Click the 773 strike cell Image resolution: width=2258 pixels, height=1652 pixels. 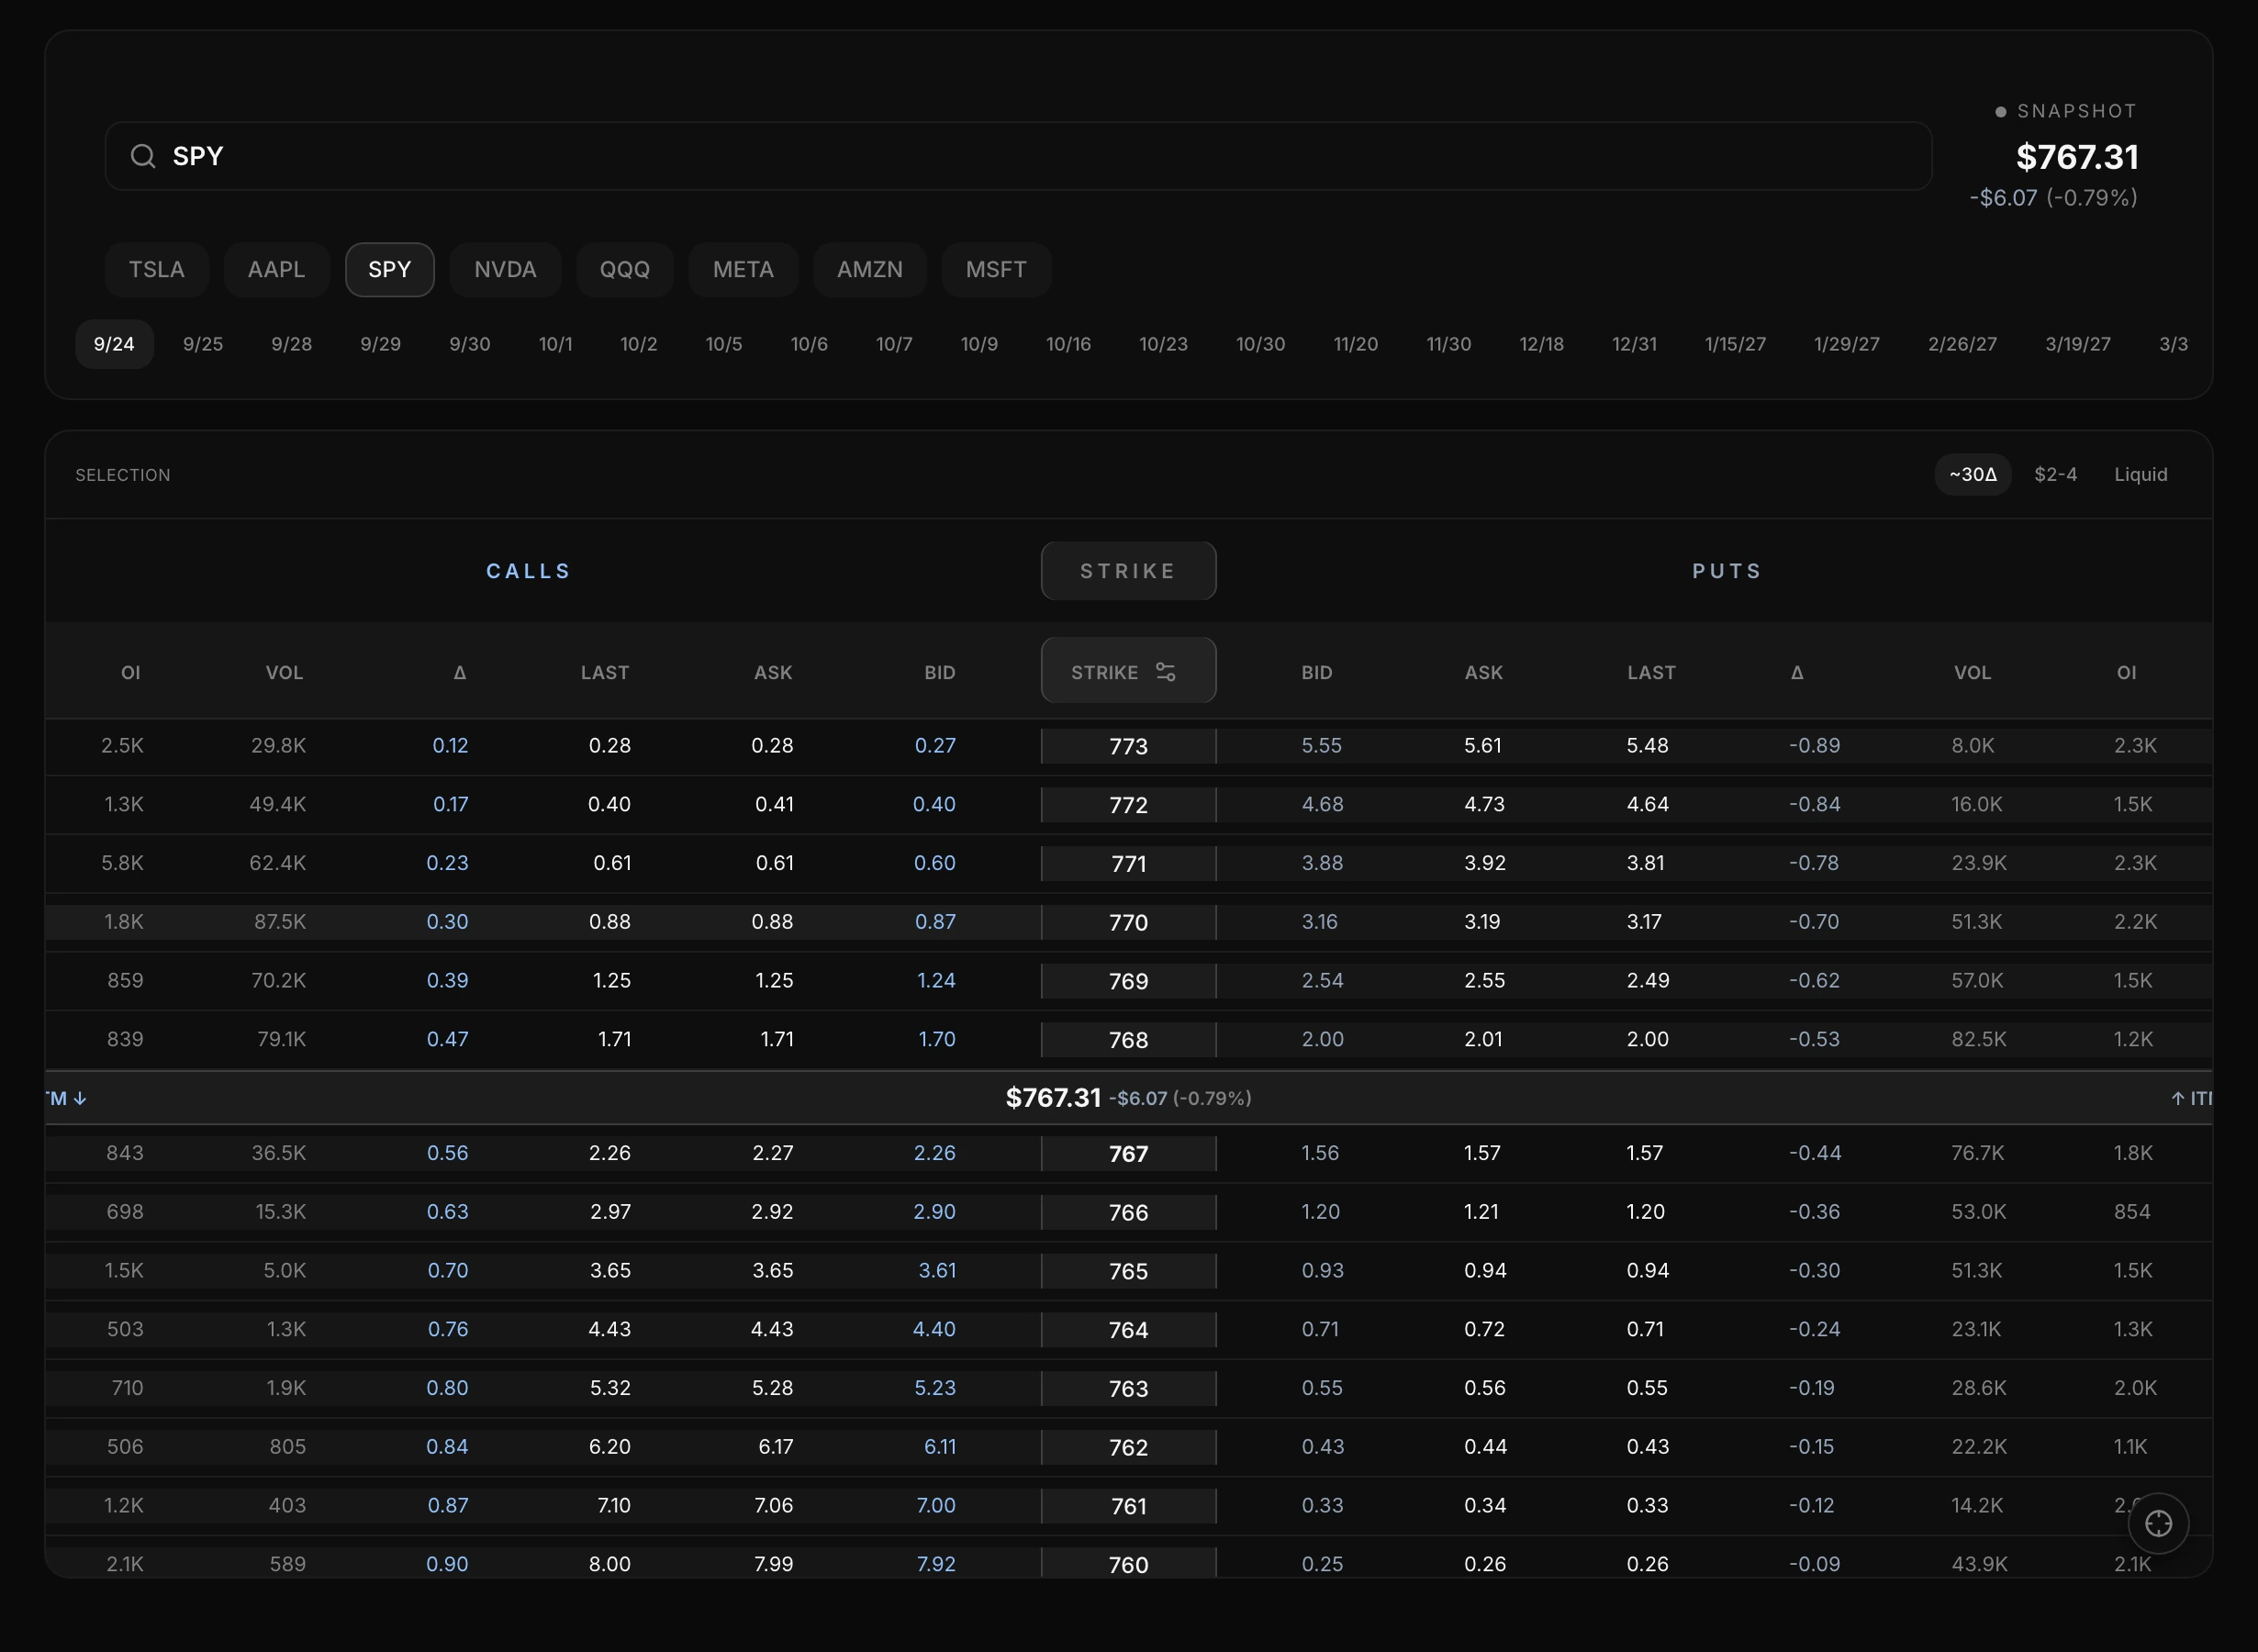coord(1128,746)
